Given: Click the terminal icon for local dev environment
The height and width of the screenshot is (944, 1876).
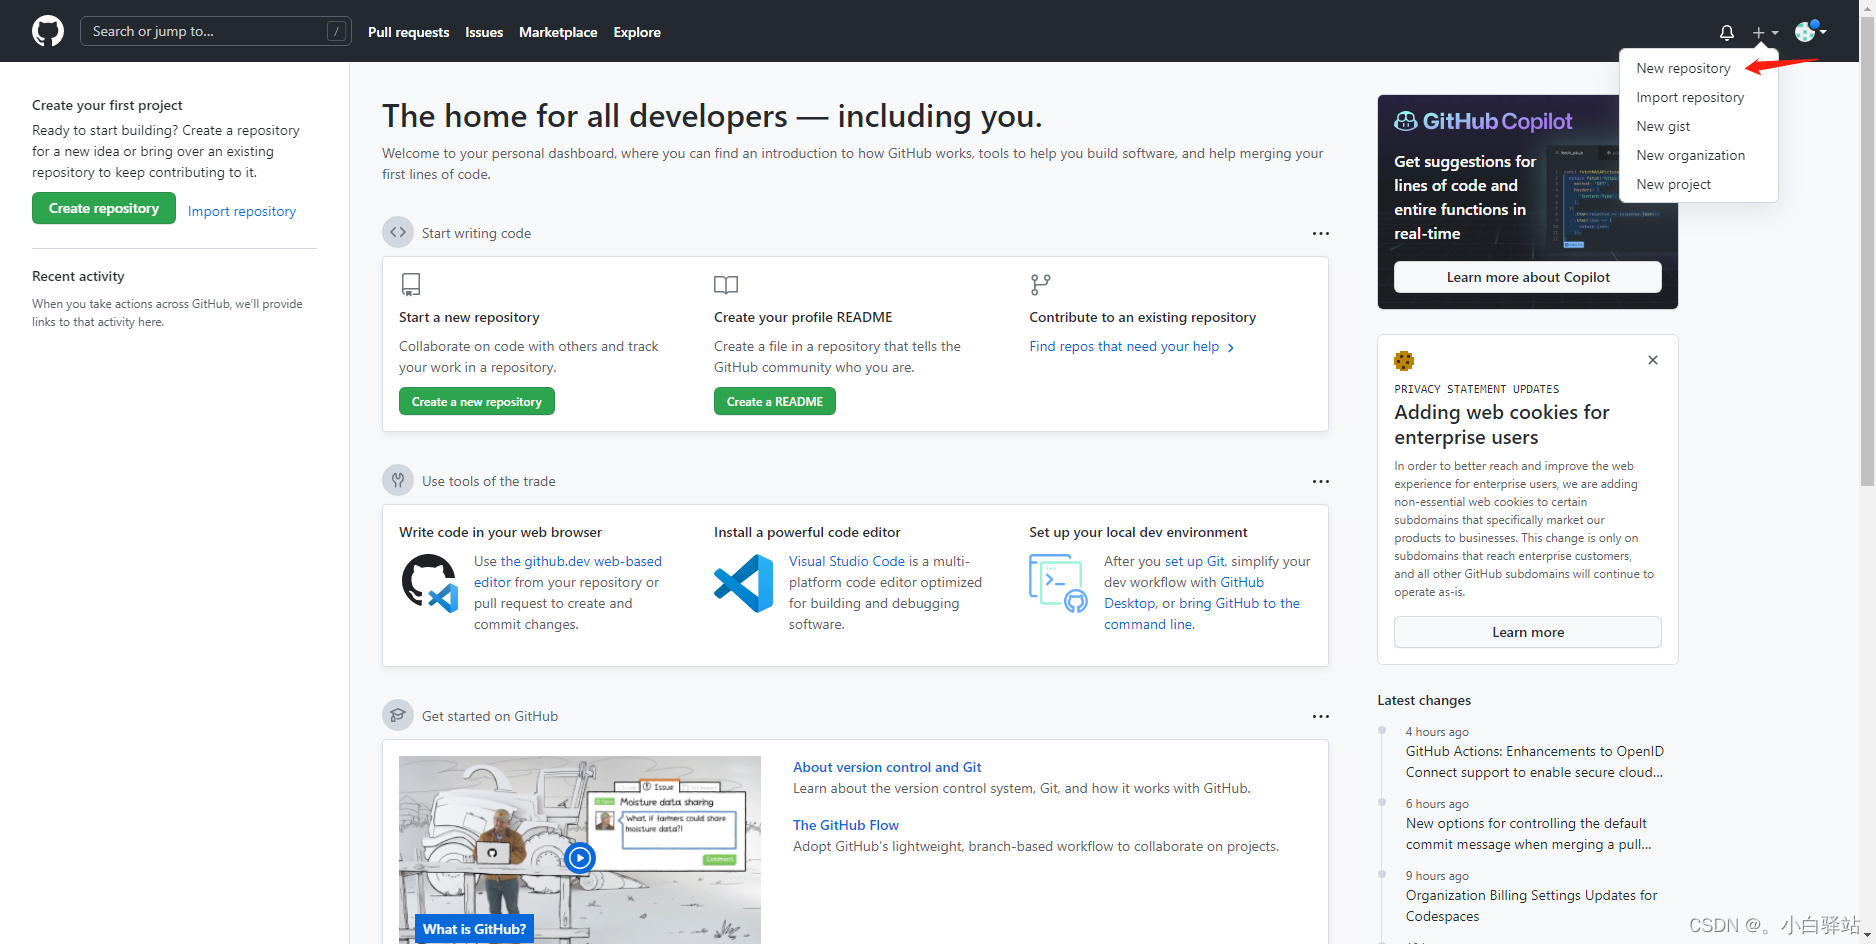Looking at the screenshot, I should pyautogui.click(x=1056, y=581).
